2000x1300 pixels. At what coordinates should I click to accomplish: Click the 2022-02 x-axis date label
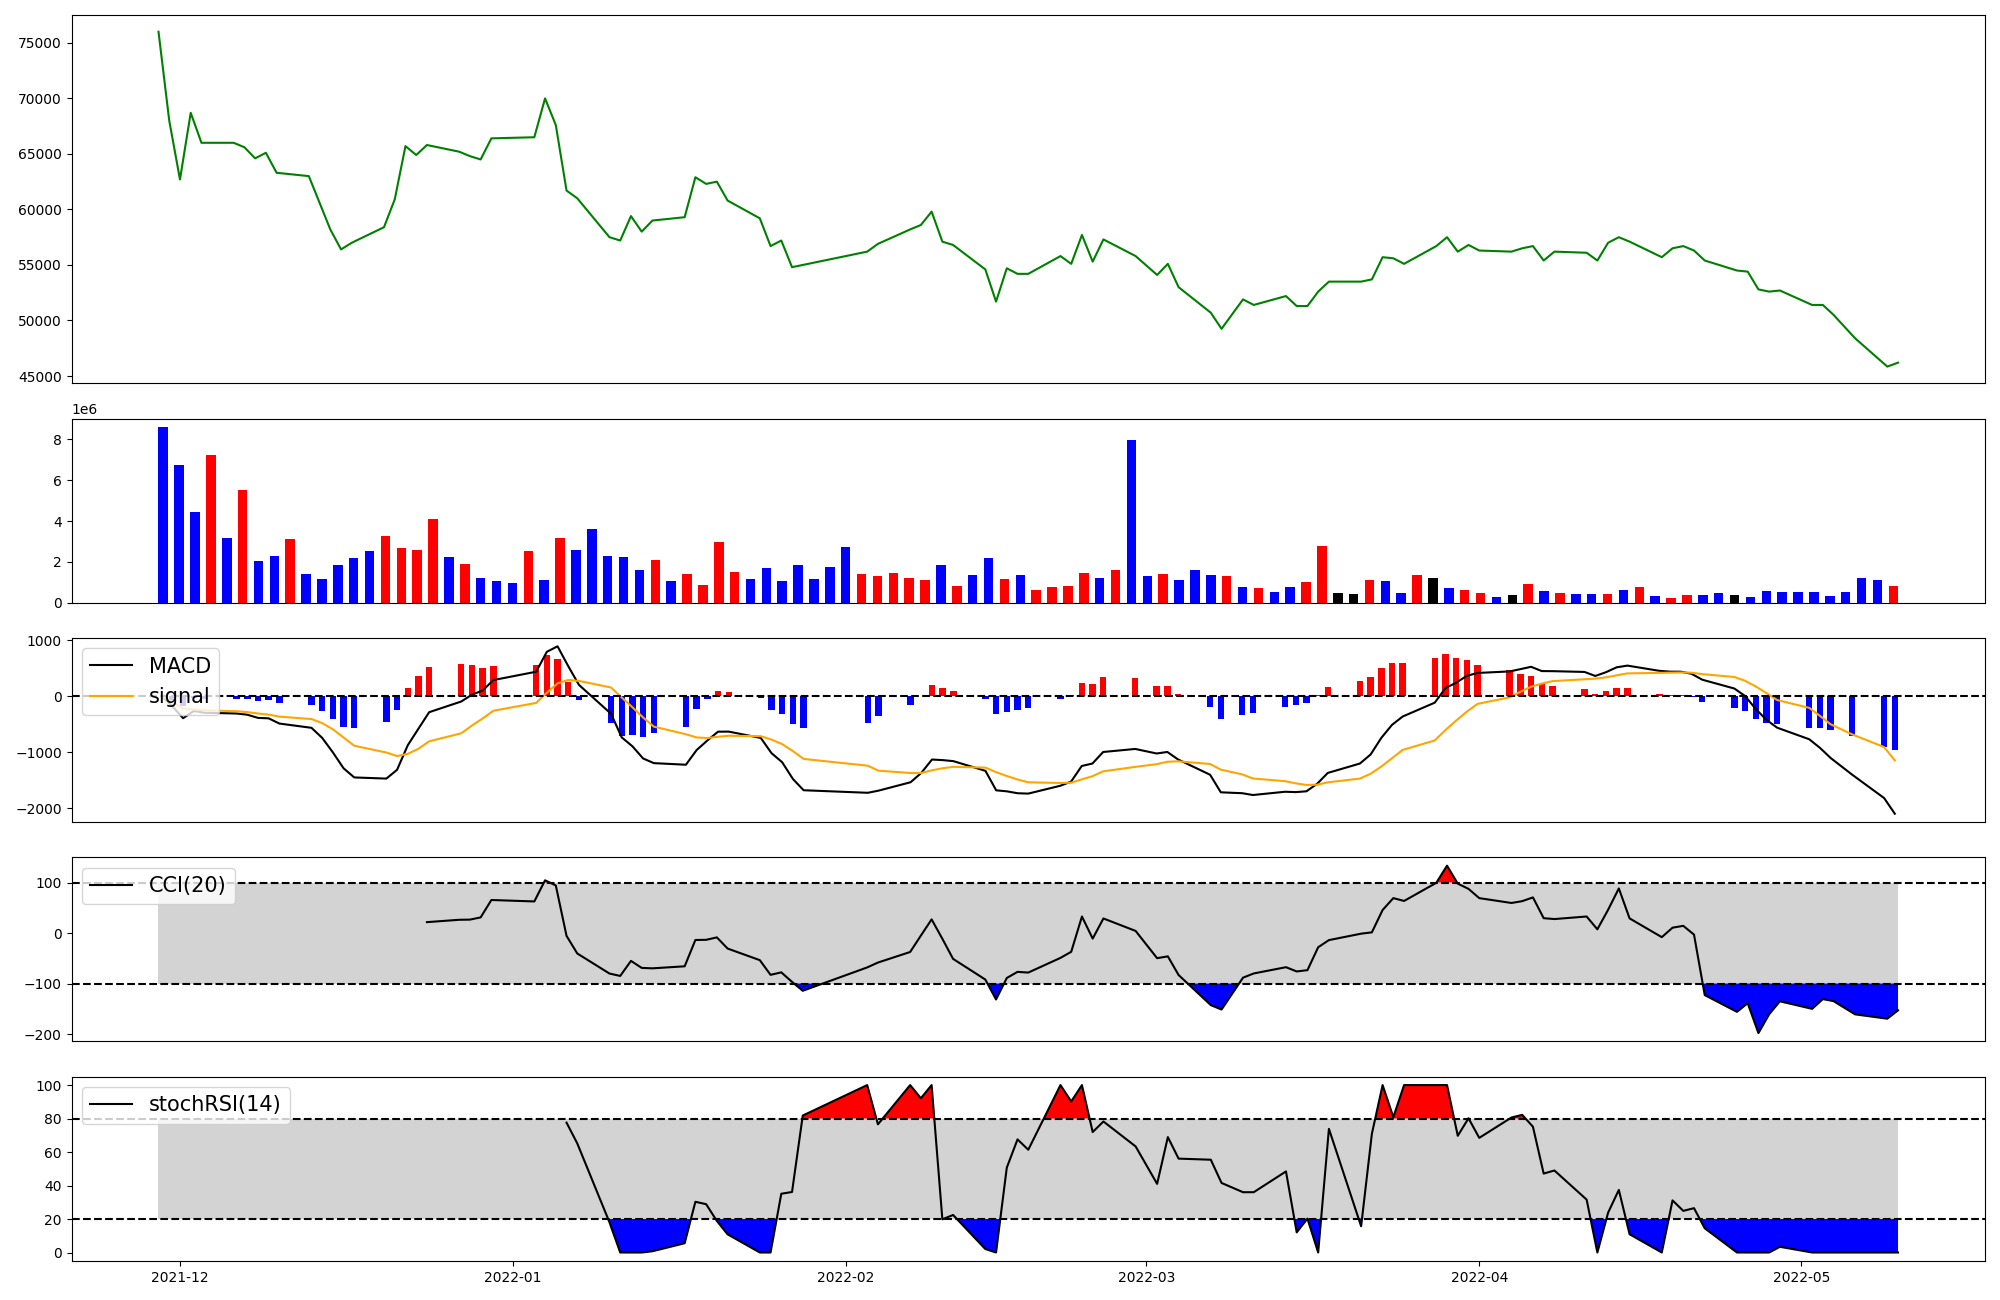(846, 1277)
